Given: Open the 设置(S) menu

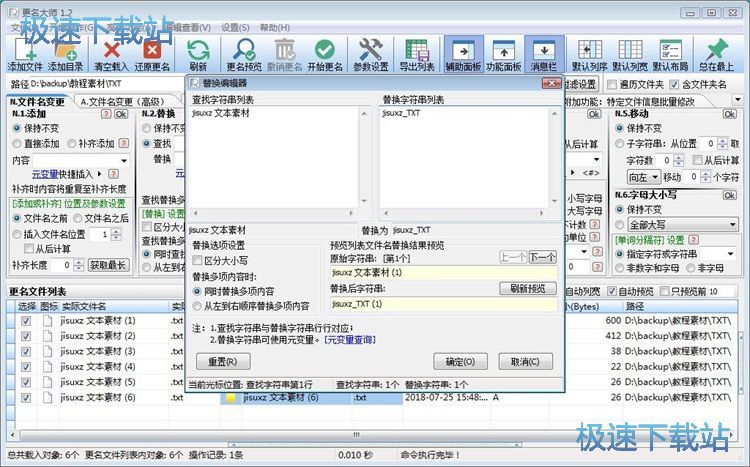Looking at the screenshot, I should coord(235,28).
